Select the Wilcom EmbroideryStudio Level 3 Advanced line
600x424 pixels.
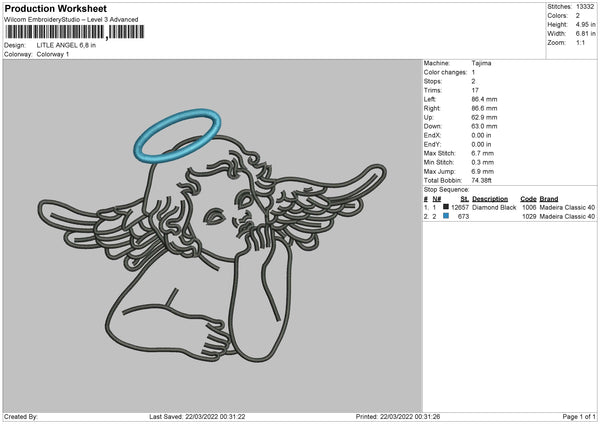coord(71,20)
